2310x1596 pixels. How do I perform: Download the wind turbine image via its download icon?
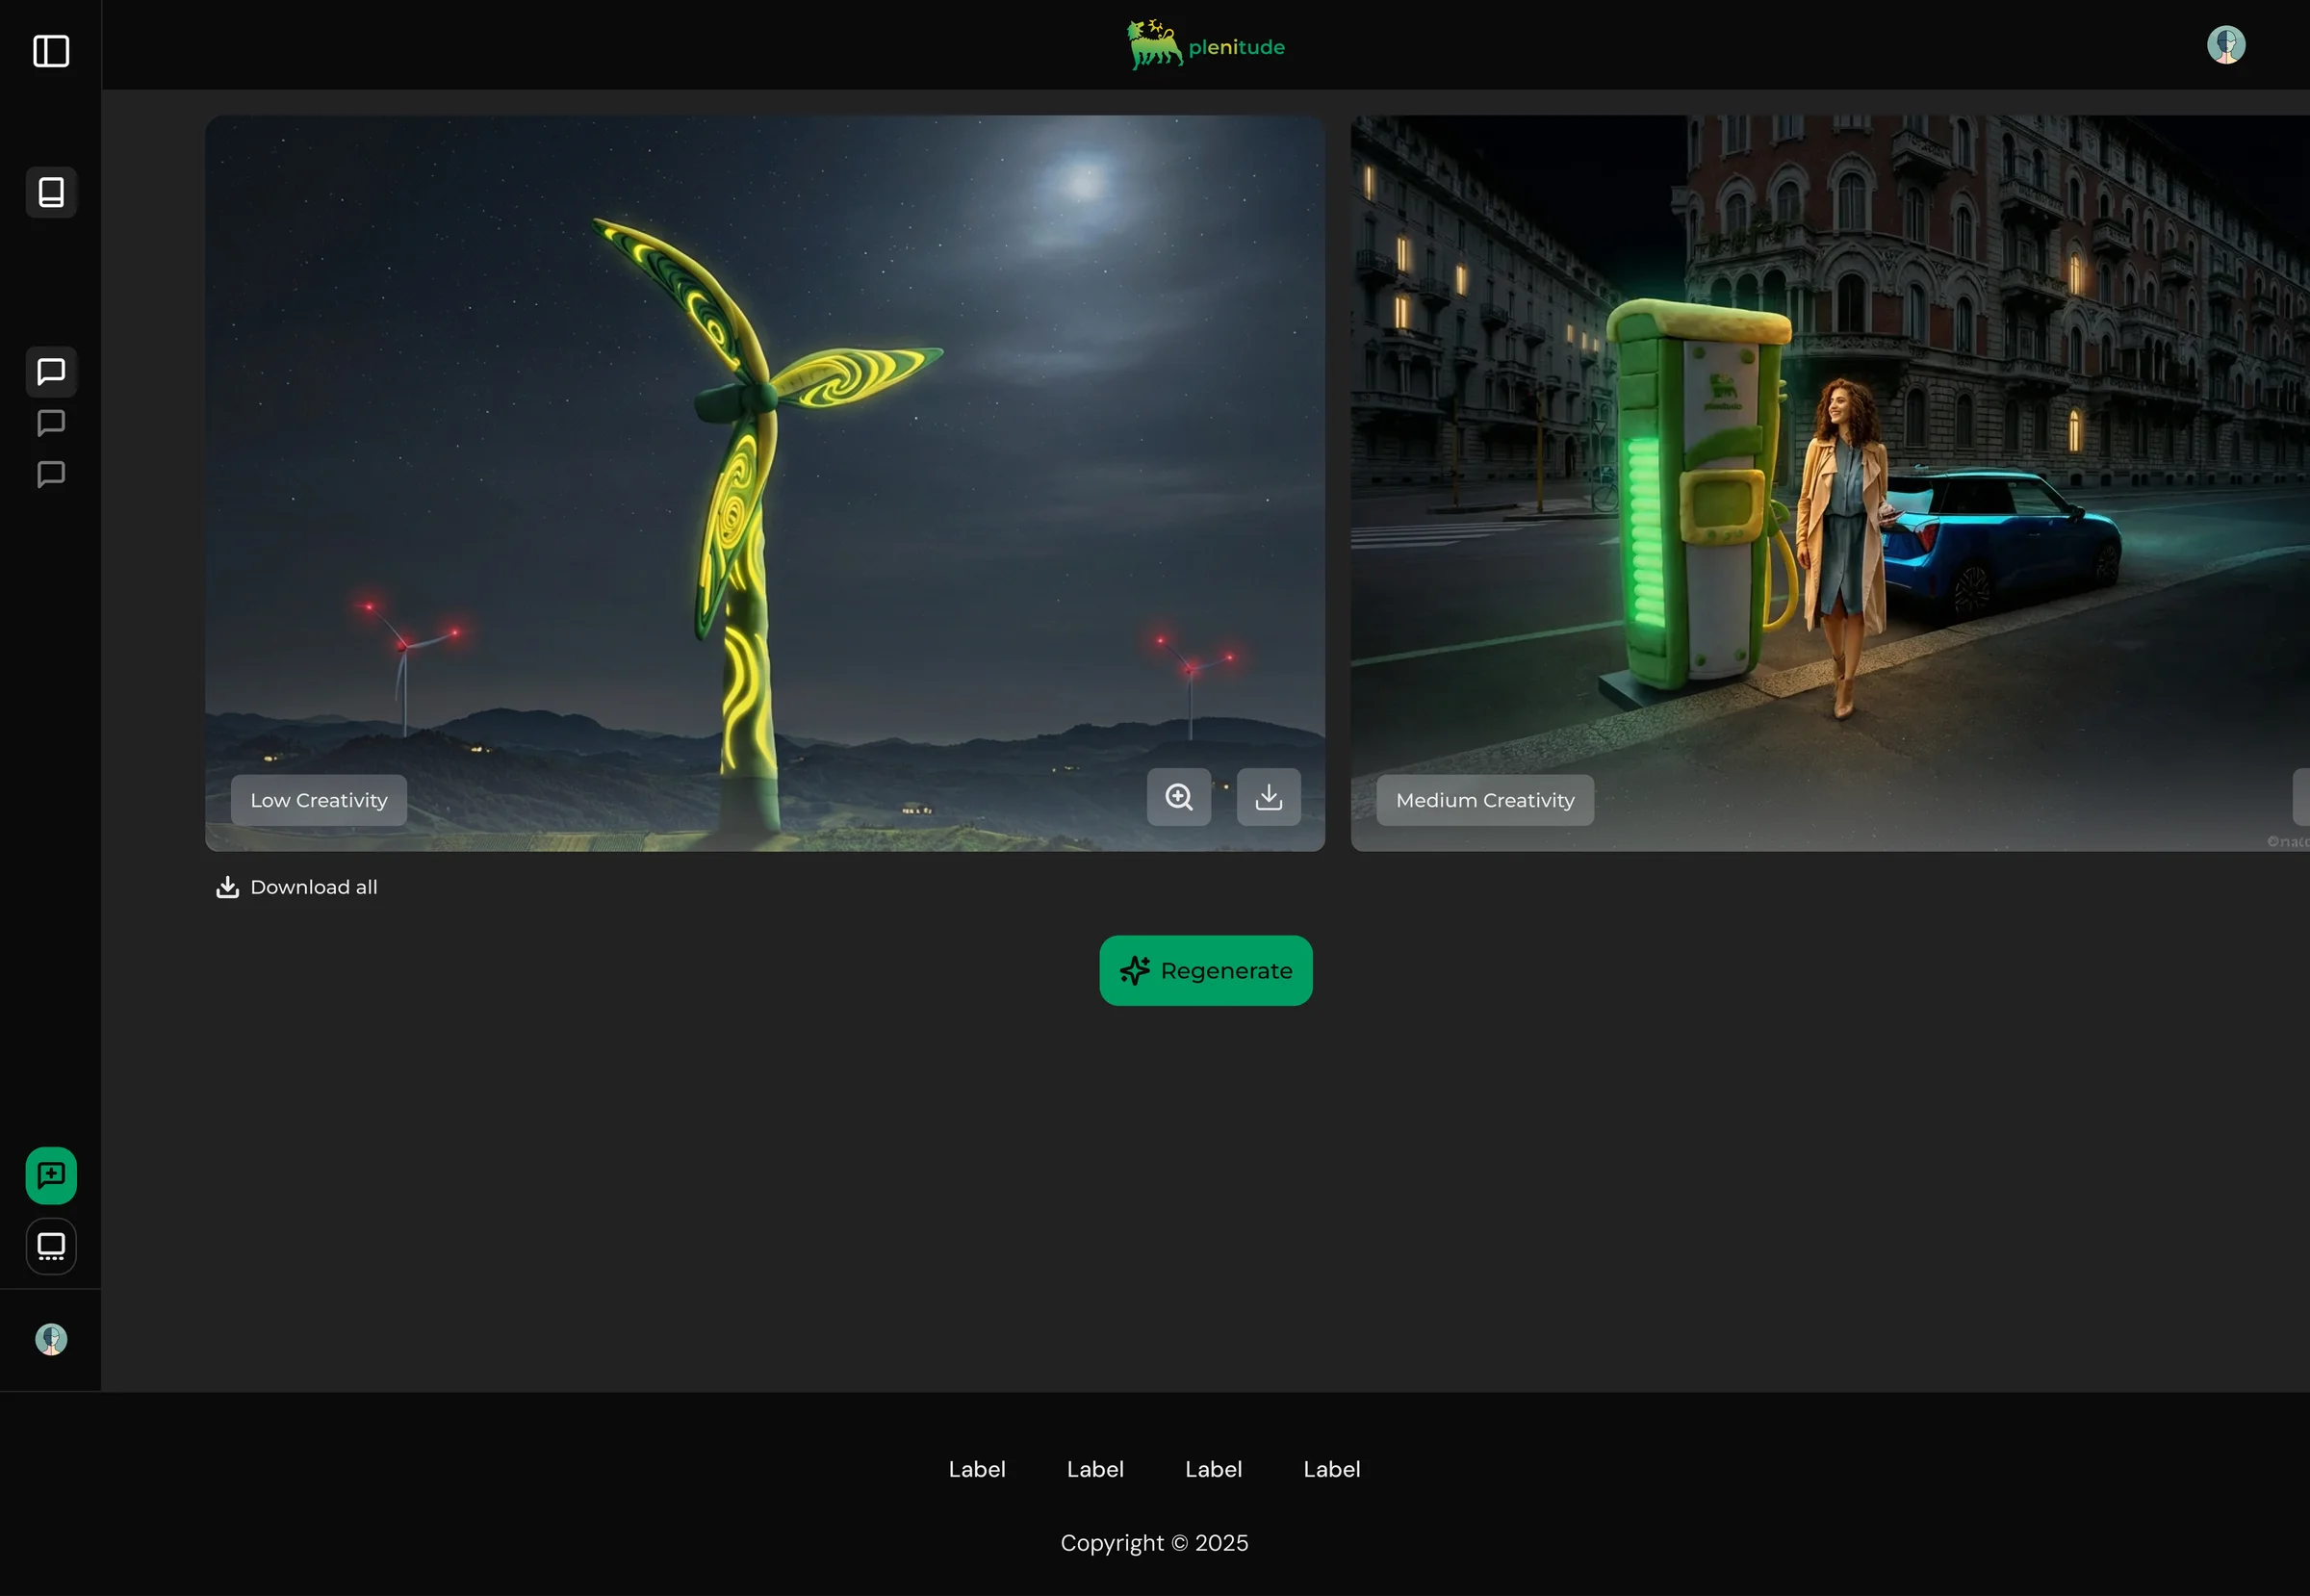[1268, 797]
